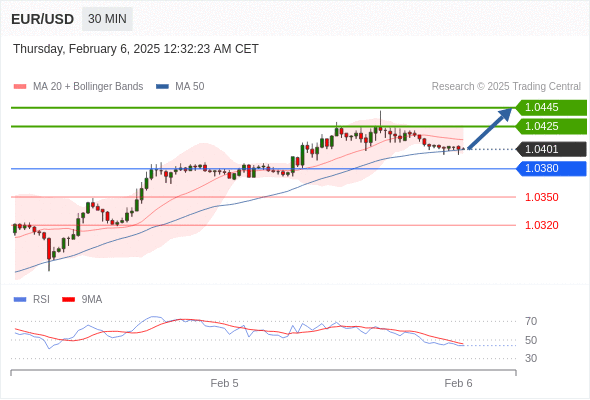Click the Feb 5 date axis label
The image size is (590, 400).
pyautogui.click(x=224, y=383)
